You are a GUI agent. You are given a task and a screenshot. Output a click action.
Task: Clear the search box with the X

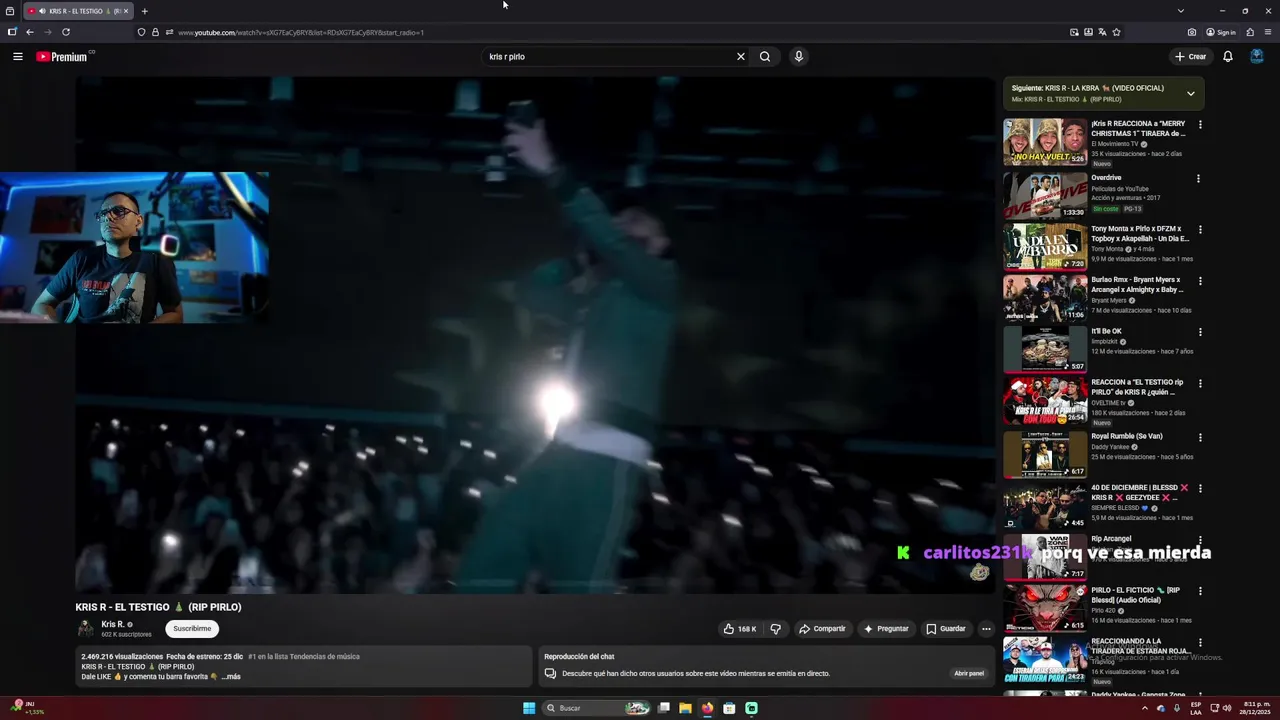(741, 57)
